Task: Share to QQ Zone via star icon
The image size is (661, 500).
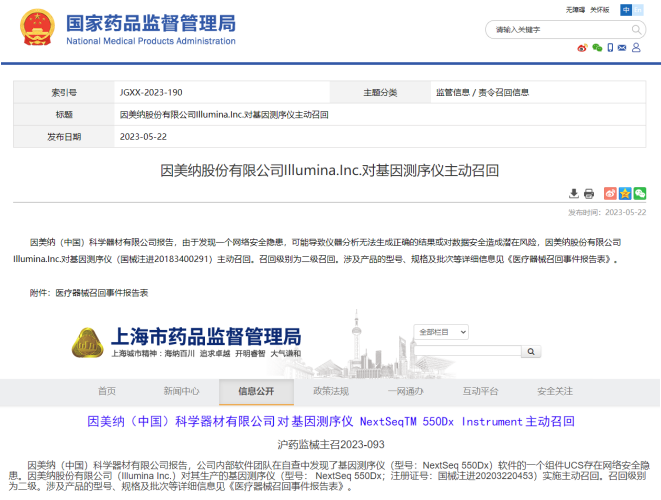Action: (x=625, y=193)
